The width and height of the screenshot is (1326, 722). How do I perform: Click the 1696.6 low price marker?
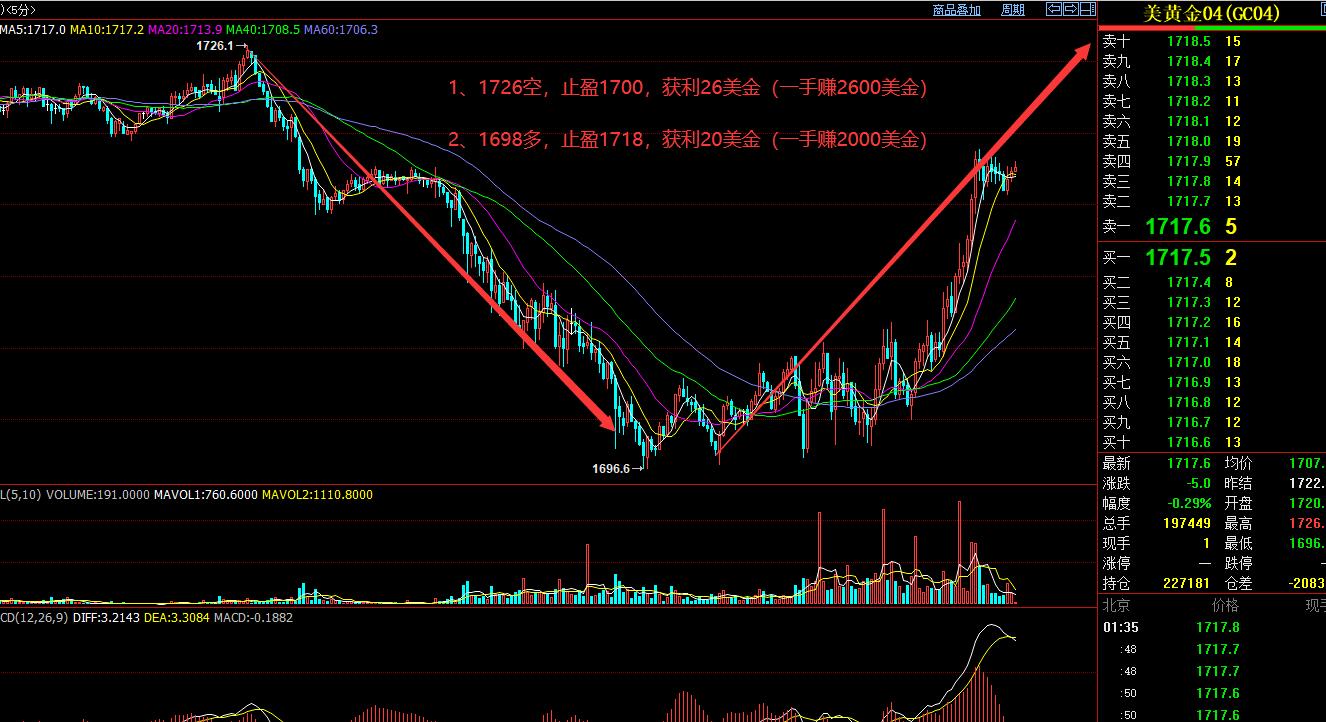[x=611, y=468]
